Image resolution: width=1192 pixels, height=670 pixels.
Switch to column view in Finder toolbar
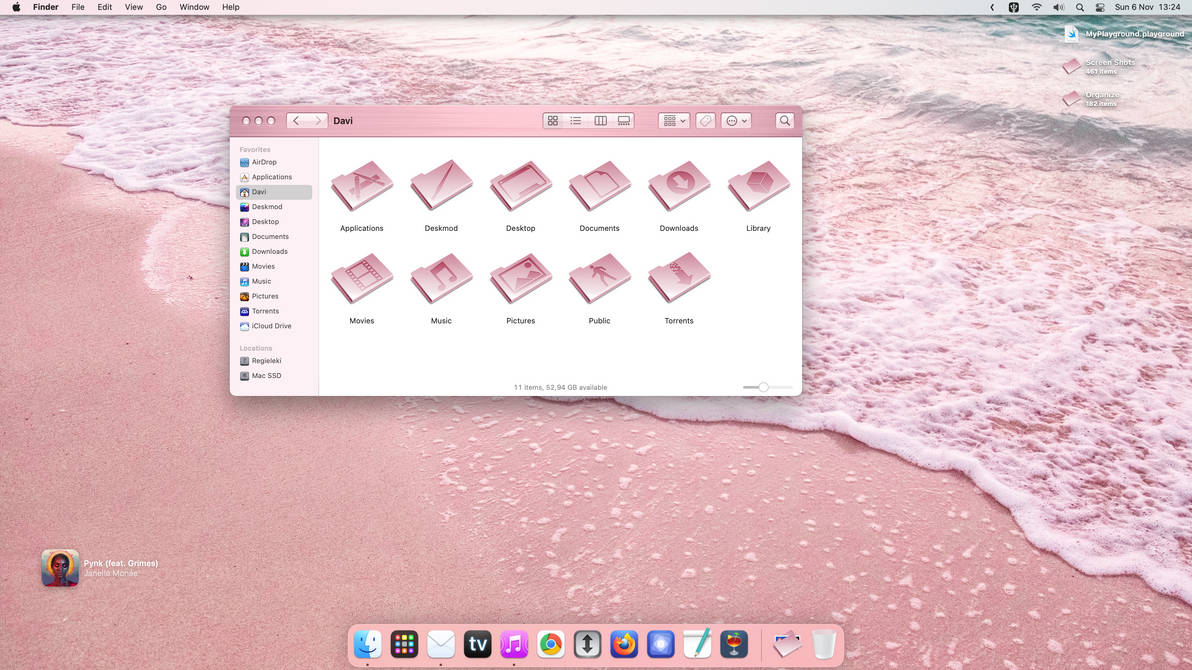pos(600,121)
